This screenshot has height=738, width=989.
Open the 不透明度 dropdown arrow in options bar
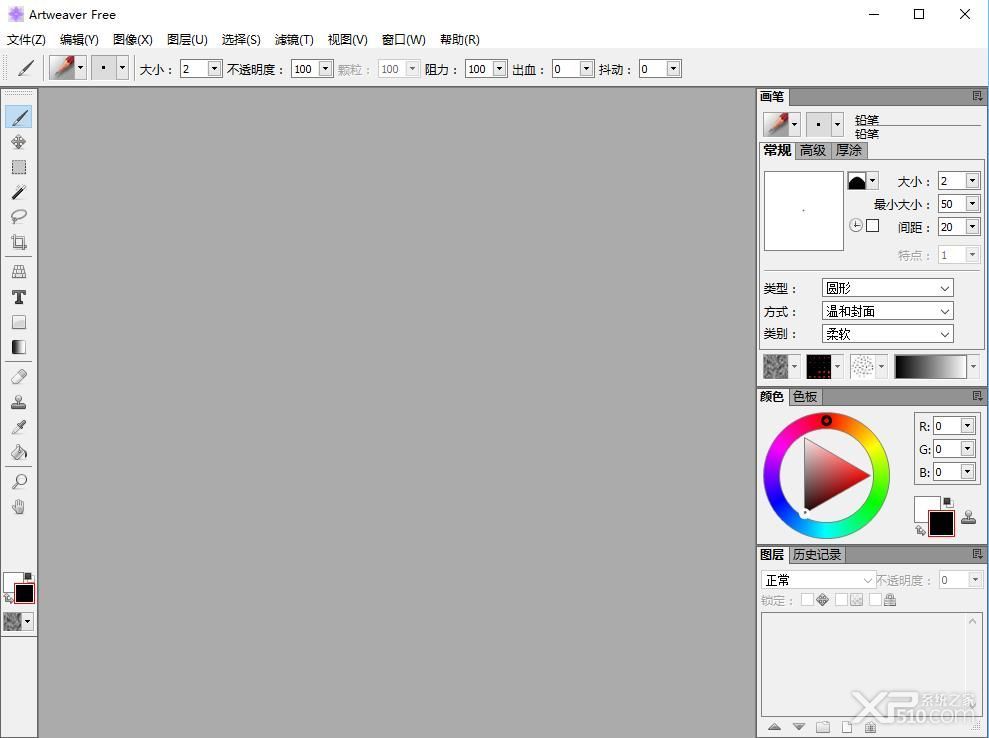325,68
